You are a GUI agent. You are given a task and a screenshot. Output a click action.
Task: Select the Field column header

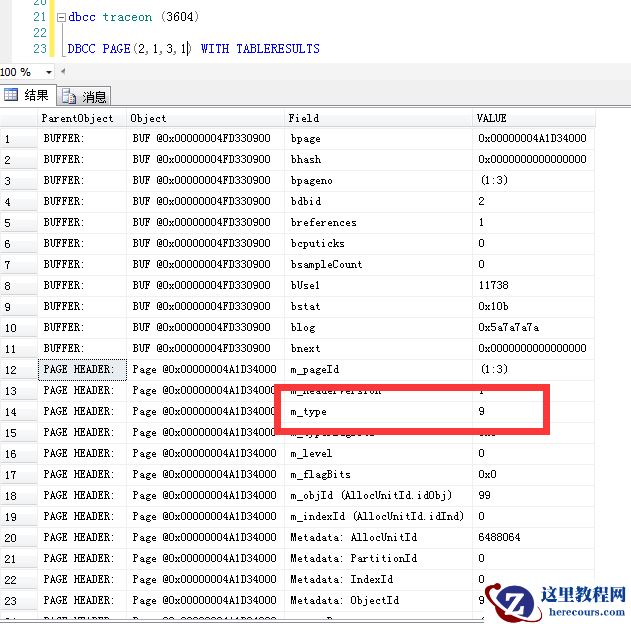(x=378, y=118)
